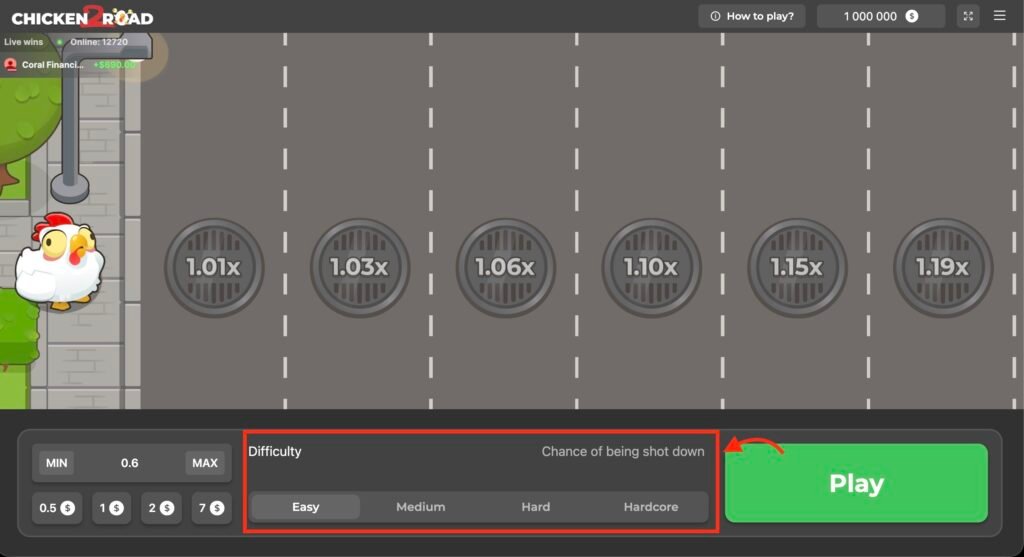Toggle fullscreen mode icon

pyautogui.click(x=968, y=16)
